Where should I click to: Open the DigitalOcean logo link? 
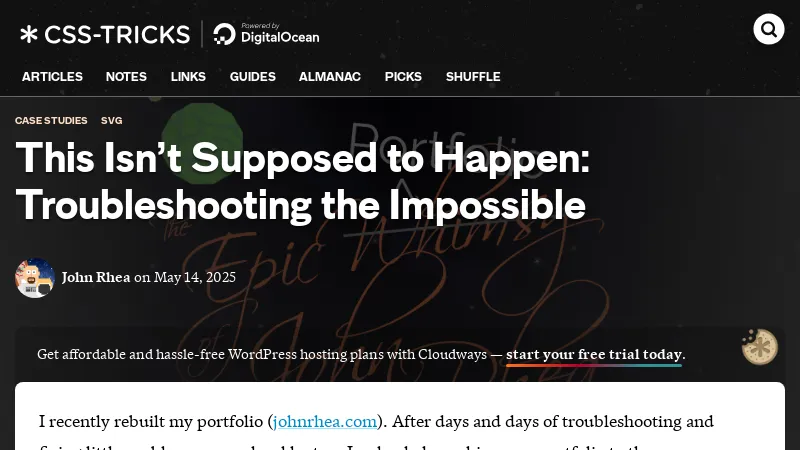tap(266, 34)
